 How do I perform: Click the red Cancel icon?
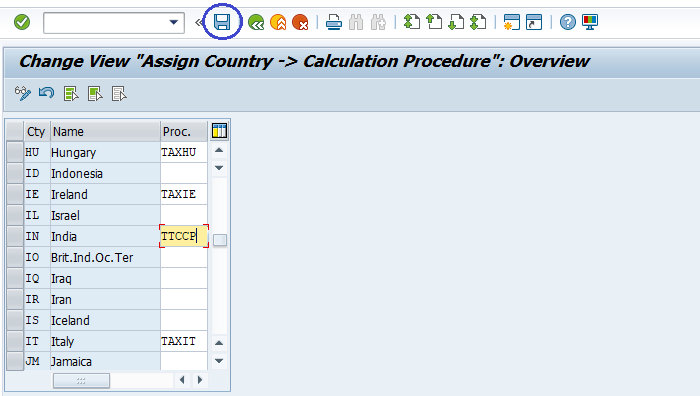[300, 22]
